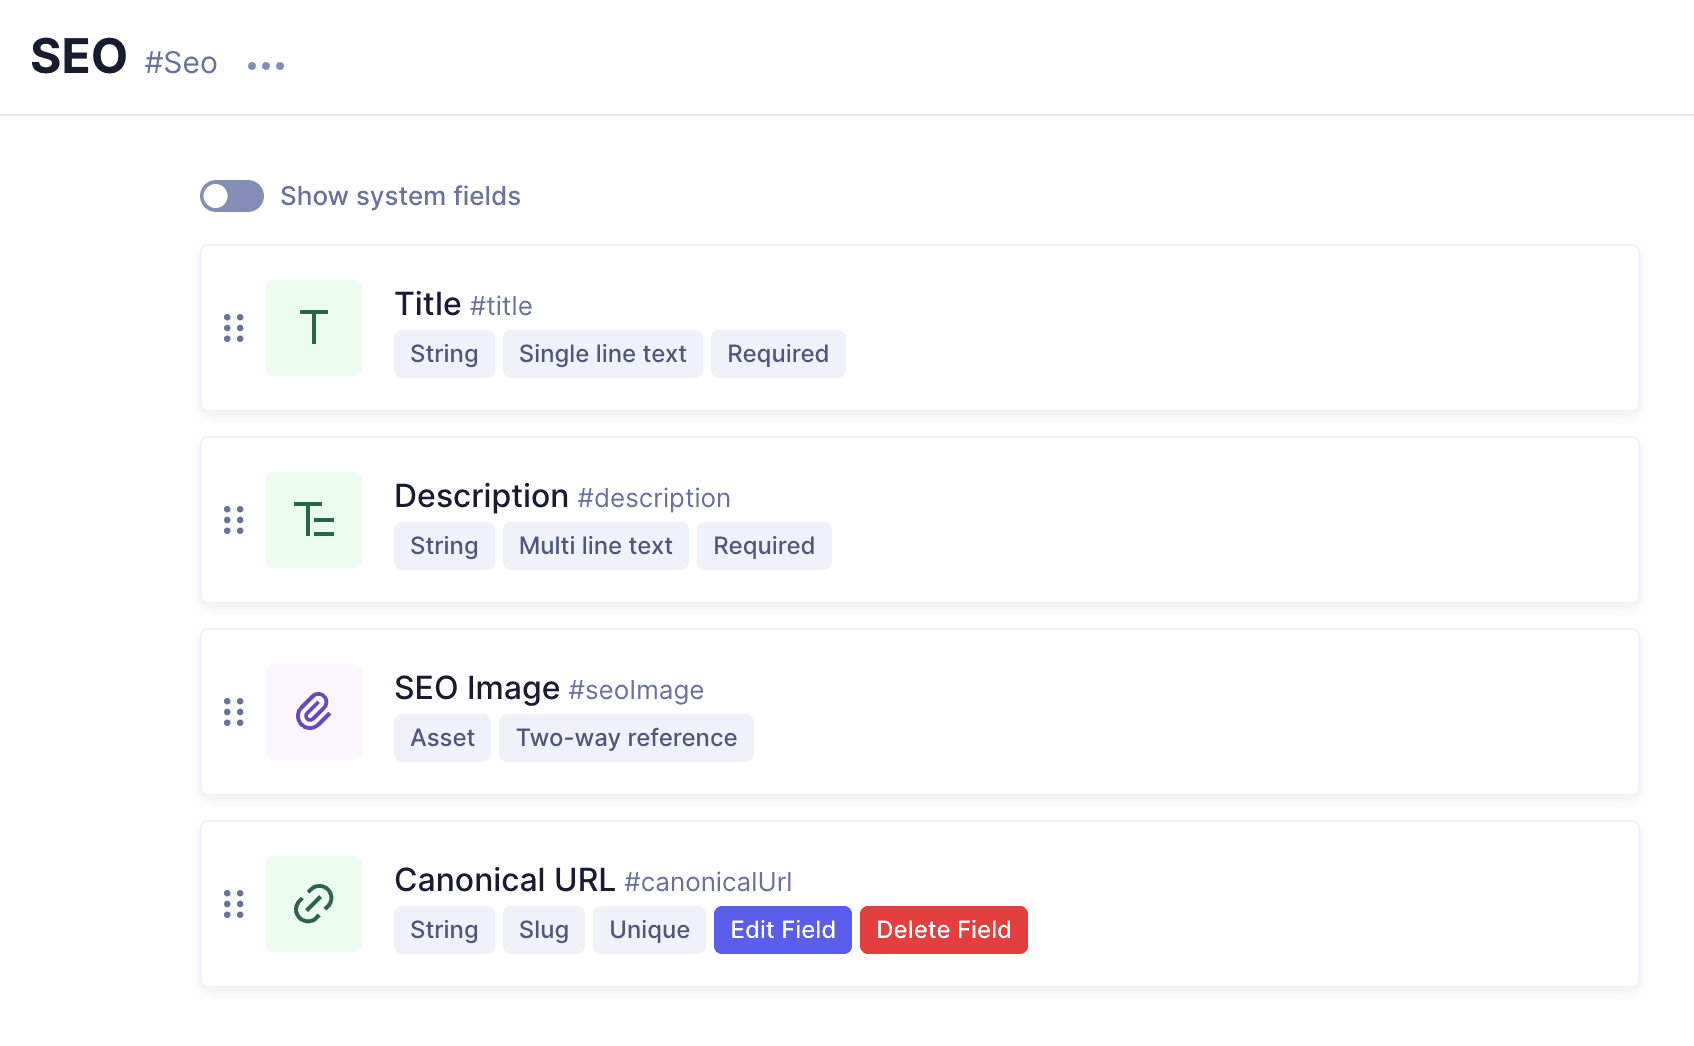This screenshot has width=1694, height=1046.
Task: Click the multi line text icon for Description
Action: [x=313, y=520]
